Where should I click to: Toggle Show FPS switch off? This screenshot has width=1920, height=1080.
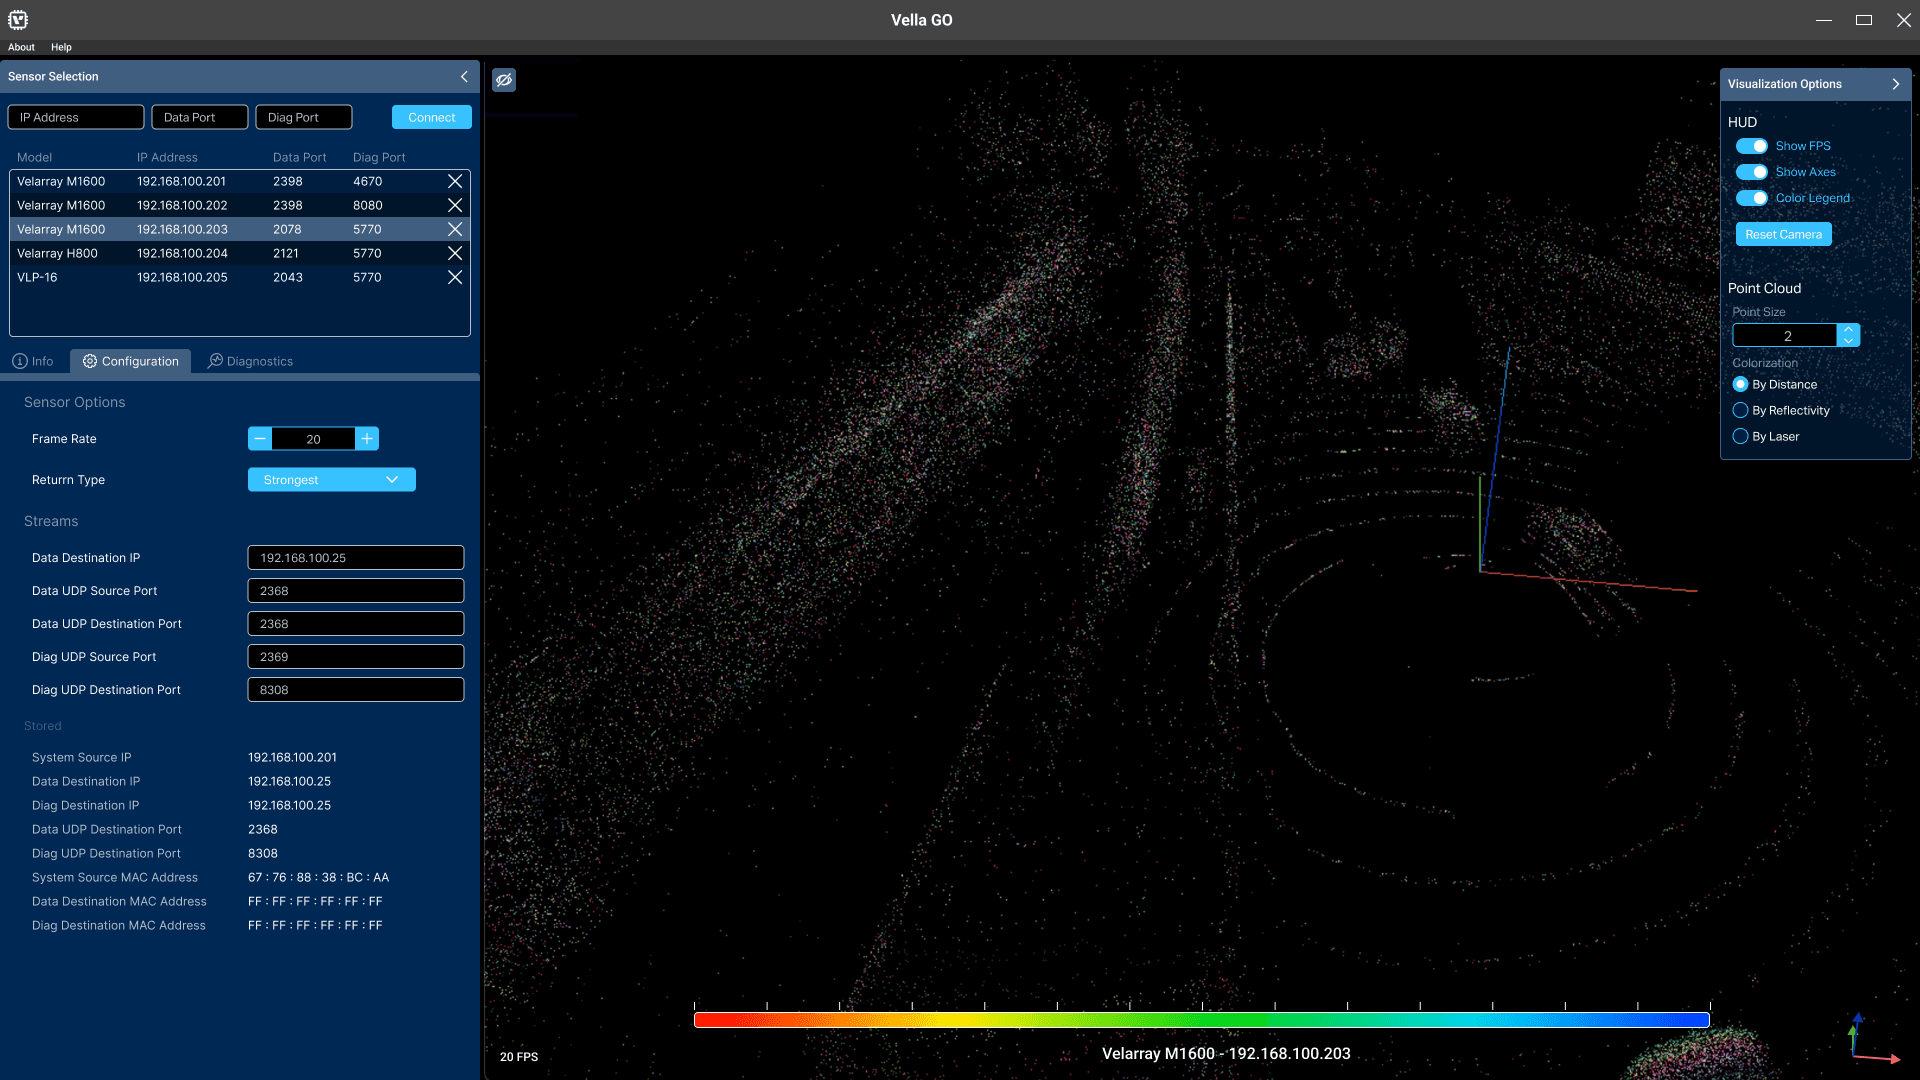click(1751, 146)
